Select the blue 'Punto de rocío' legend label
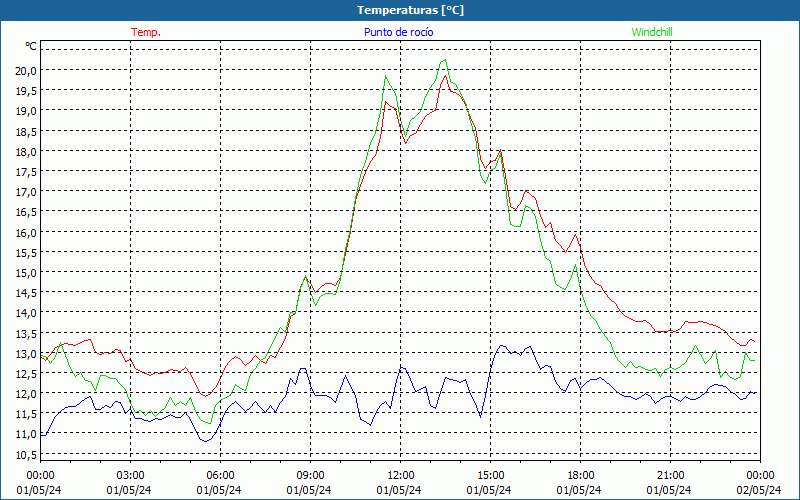Image resolution: width=800 pixels, height=500 pixels. pyautogui.click(x=398, y=32)
